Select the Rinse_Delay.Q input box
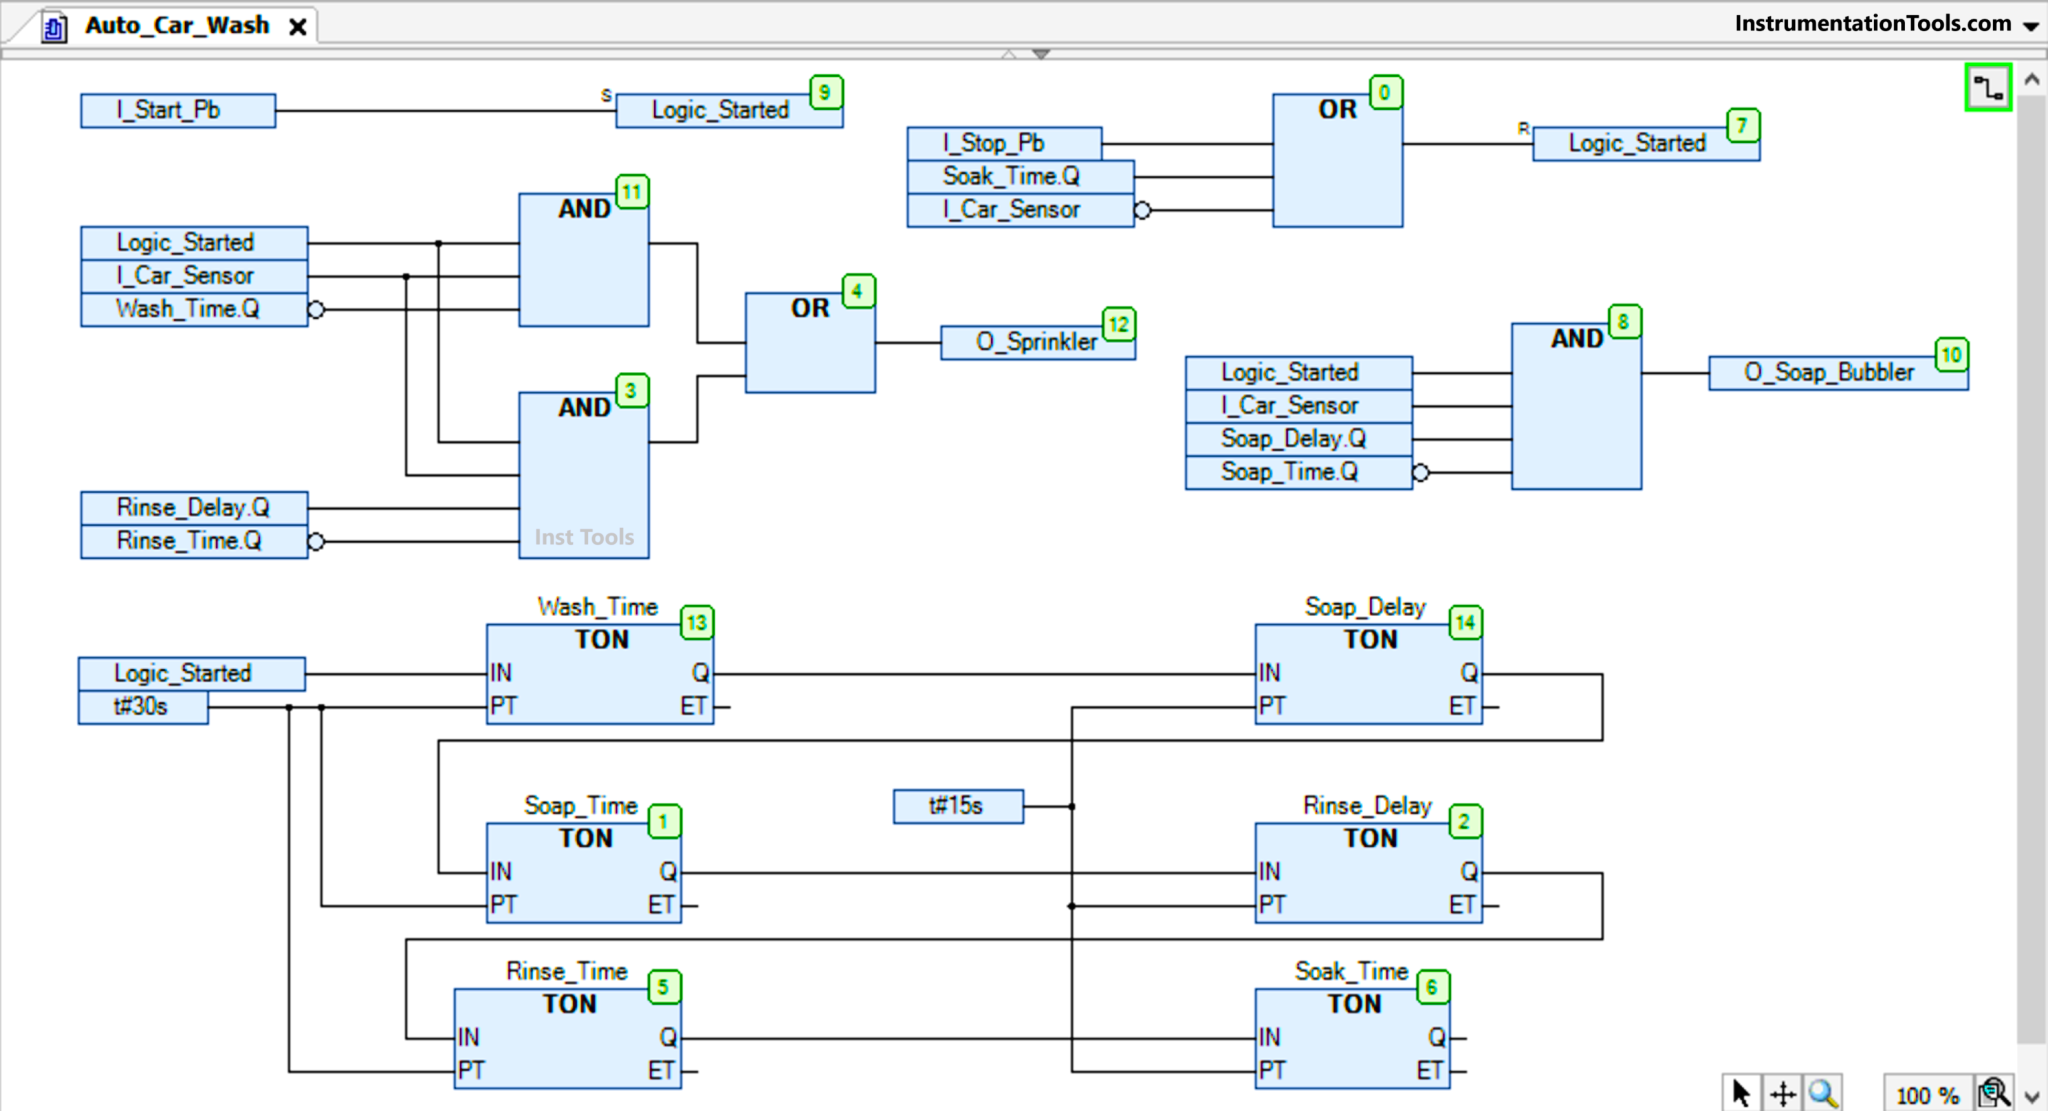 pos(194,508)
